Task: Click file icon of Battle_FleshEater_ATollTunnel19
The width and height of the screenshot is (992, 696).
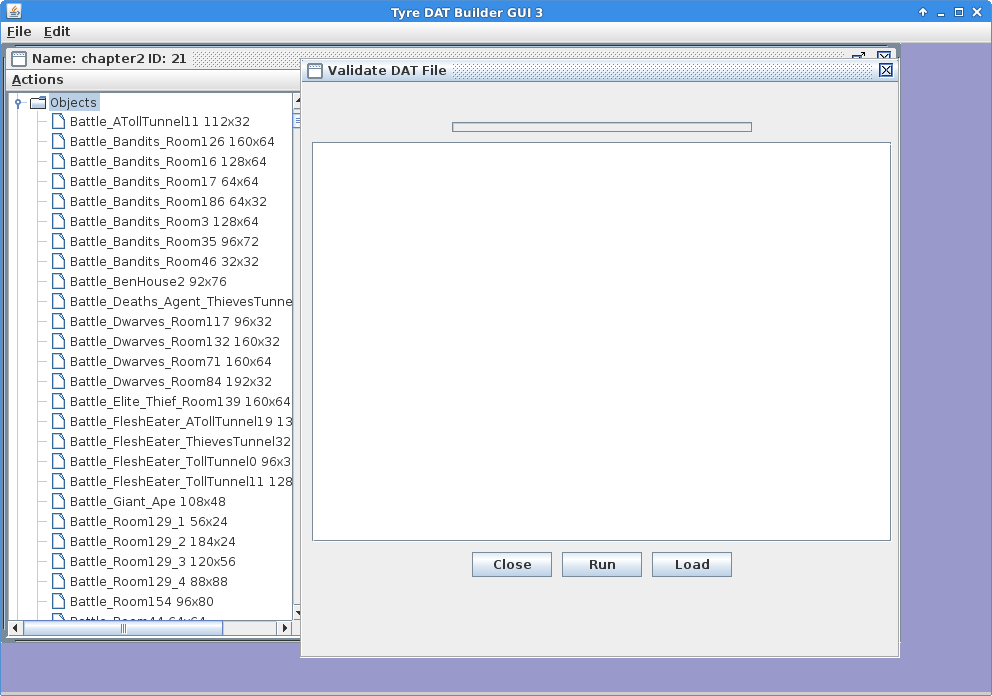Action: [58, 421]
